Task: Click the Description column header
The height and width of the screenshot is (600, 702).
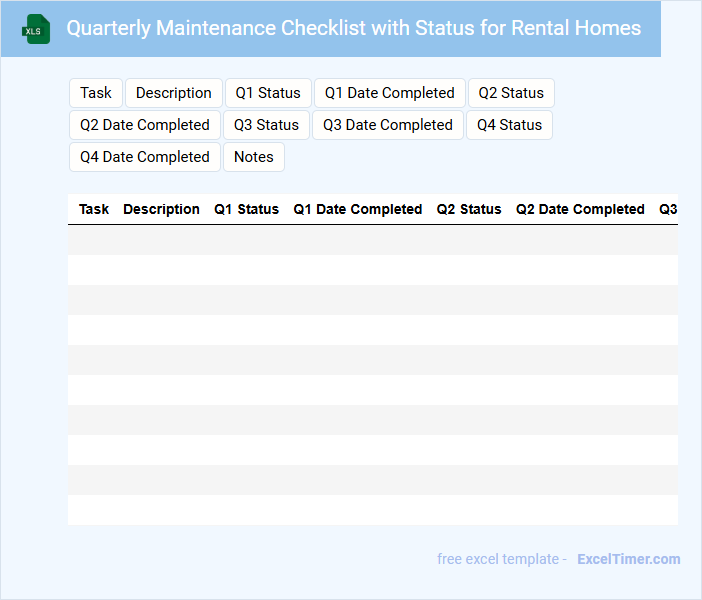Action: tap(161, 209)
